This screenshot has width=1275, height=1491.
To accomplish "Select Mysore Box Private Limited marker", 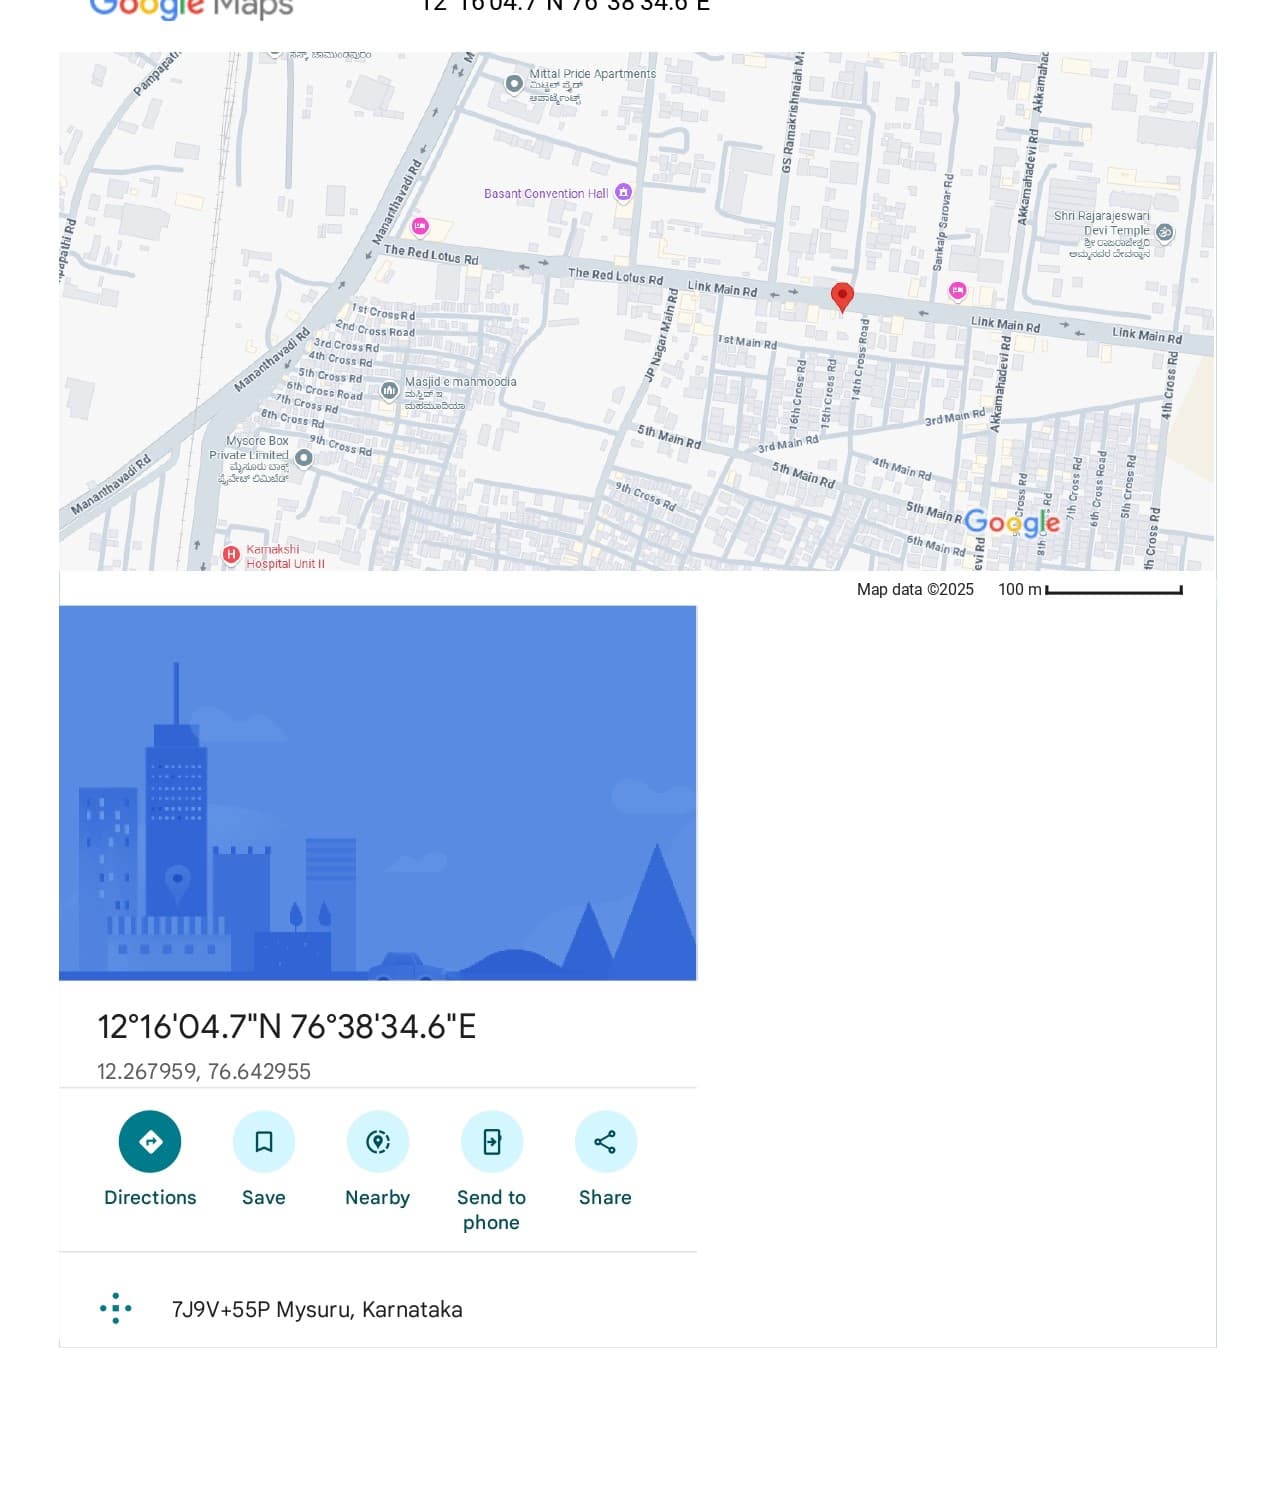I will tap(304, 457).
